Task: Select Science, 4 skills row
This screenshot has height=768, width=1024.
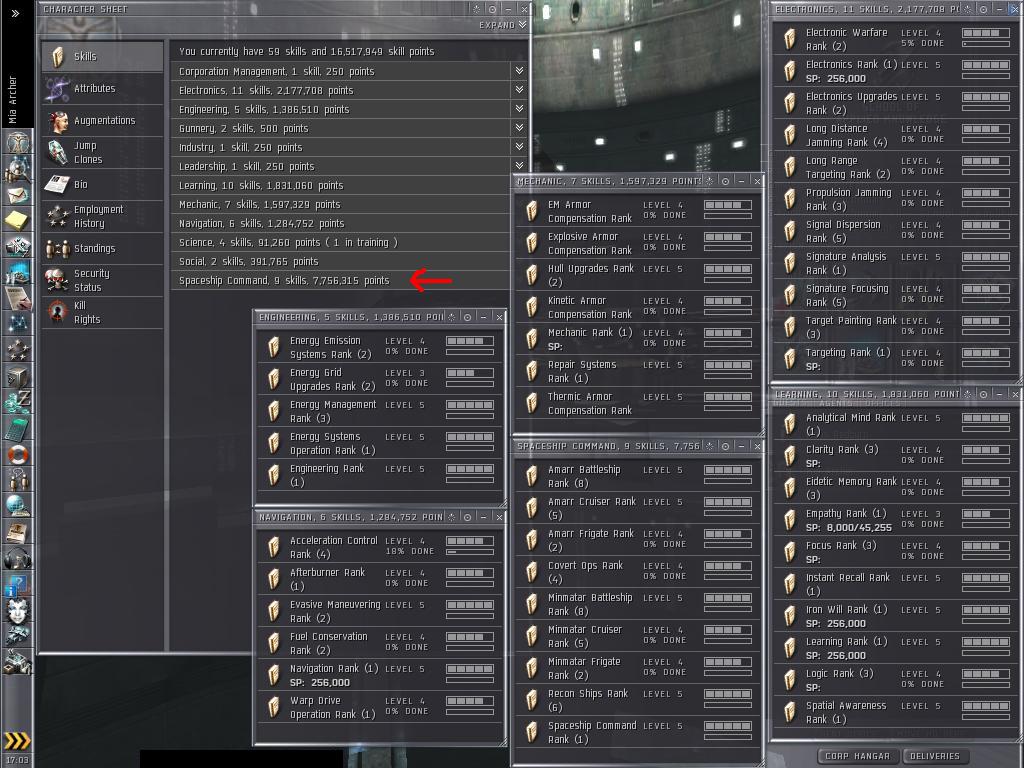Action: tap(340, 242)
